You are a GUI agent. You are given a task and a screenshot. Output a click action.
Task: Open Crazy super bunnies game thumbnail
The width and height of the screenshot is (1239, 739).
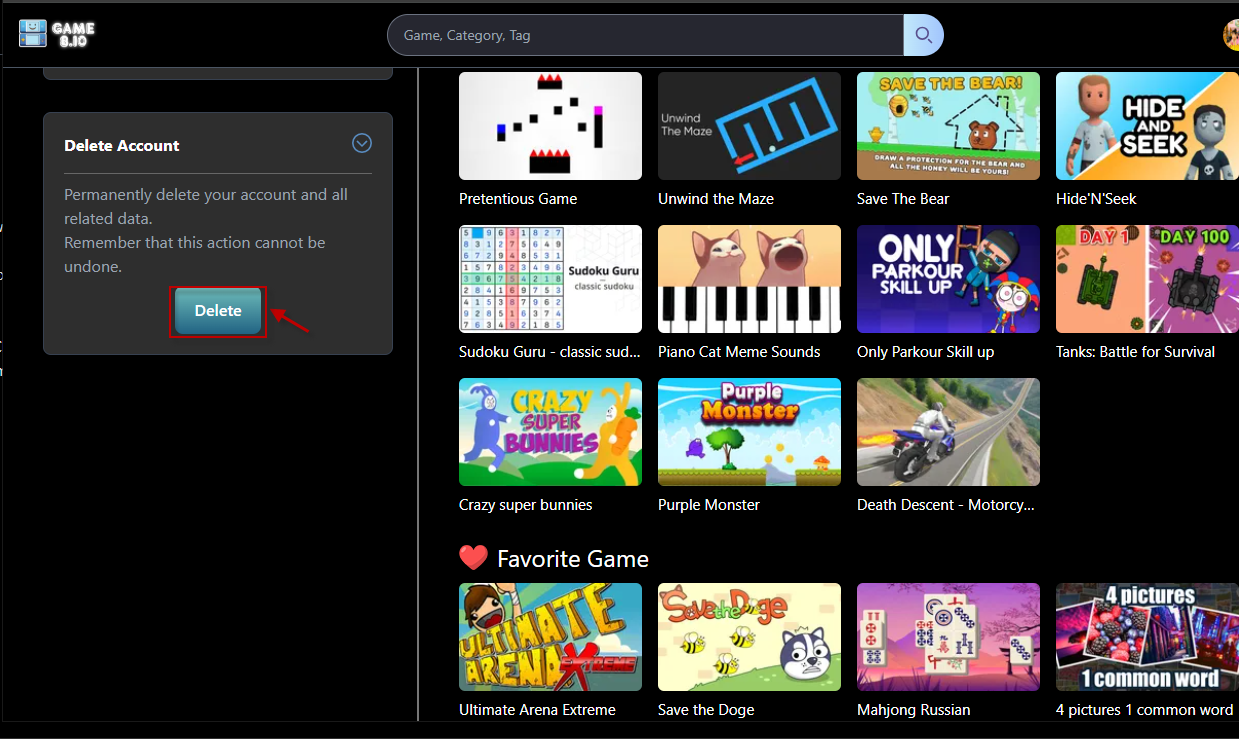coord(550,432)
